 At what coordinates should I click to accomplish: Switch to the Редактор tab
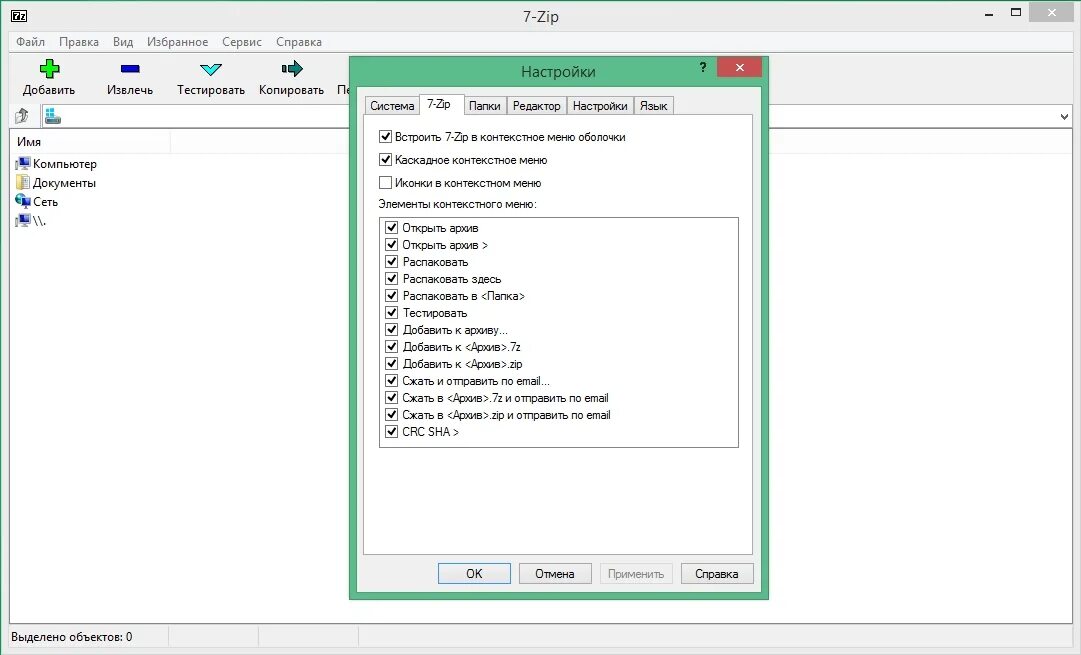(x=536, y=105)
